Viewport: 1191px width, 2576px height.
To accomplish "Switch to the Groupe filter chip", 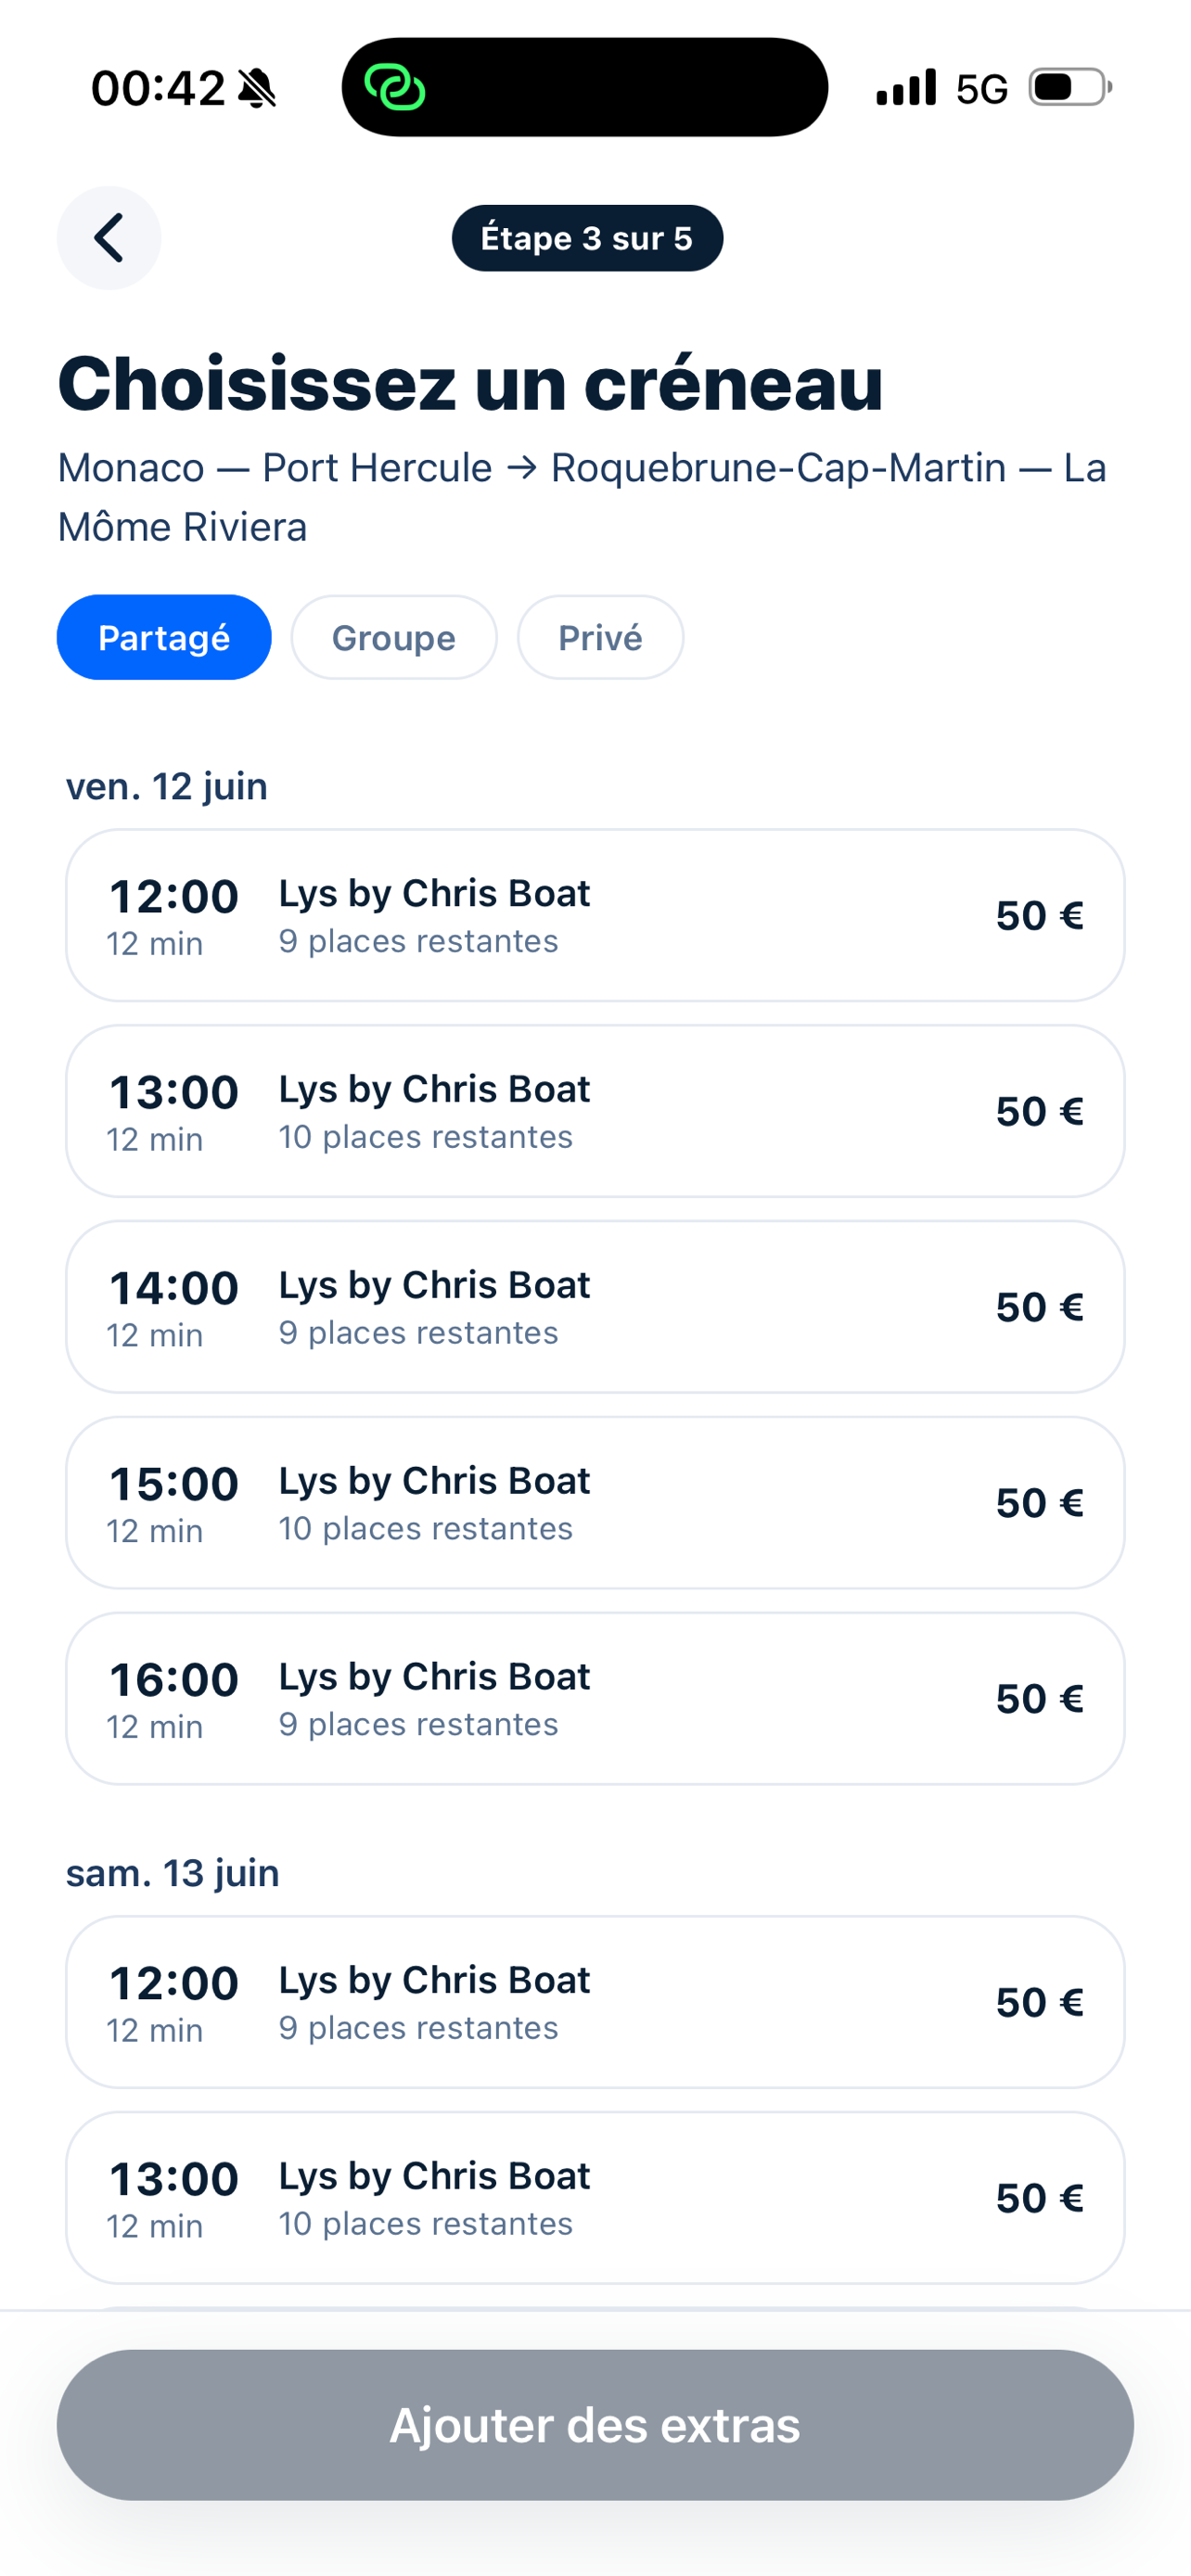I will tap(394, 638).
